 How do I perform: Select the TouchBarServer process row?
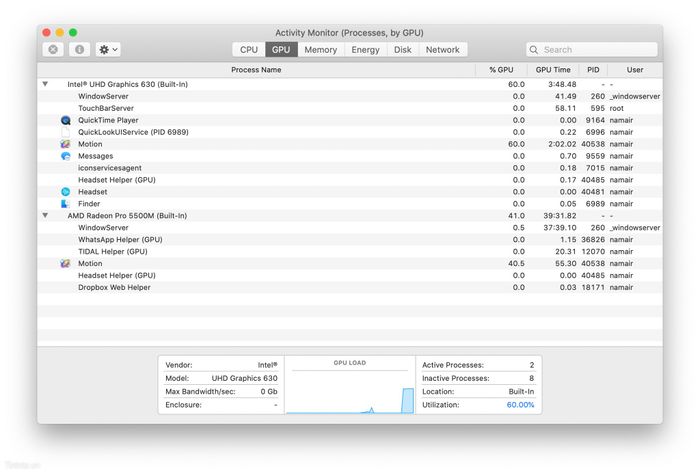pyautogui.click(x=350, y=108)
